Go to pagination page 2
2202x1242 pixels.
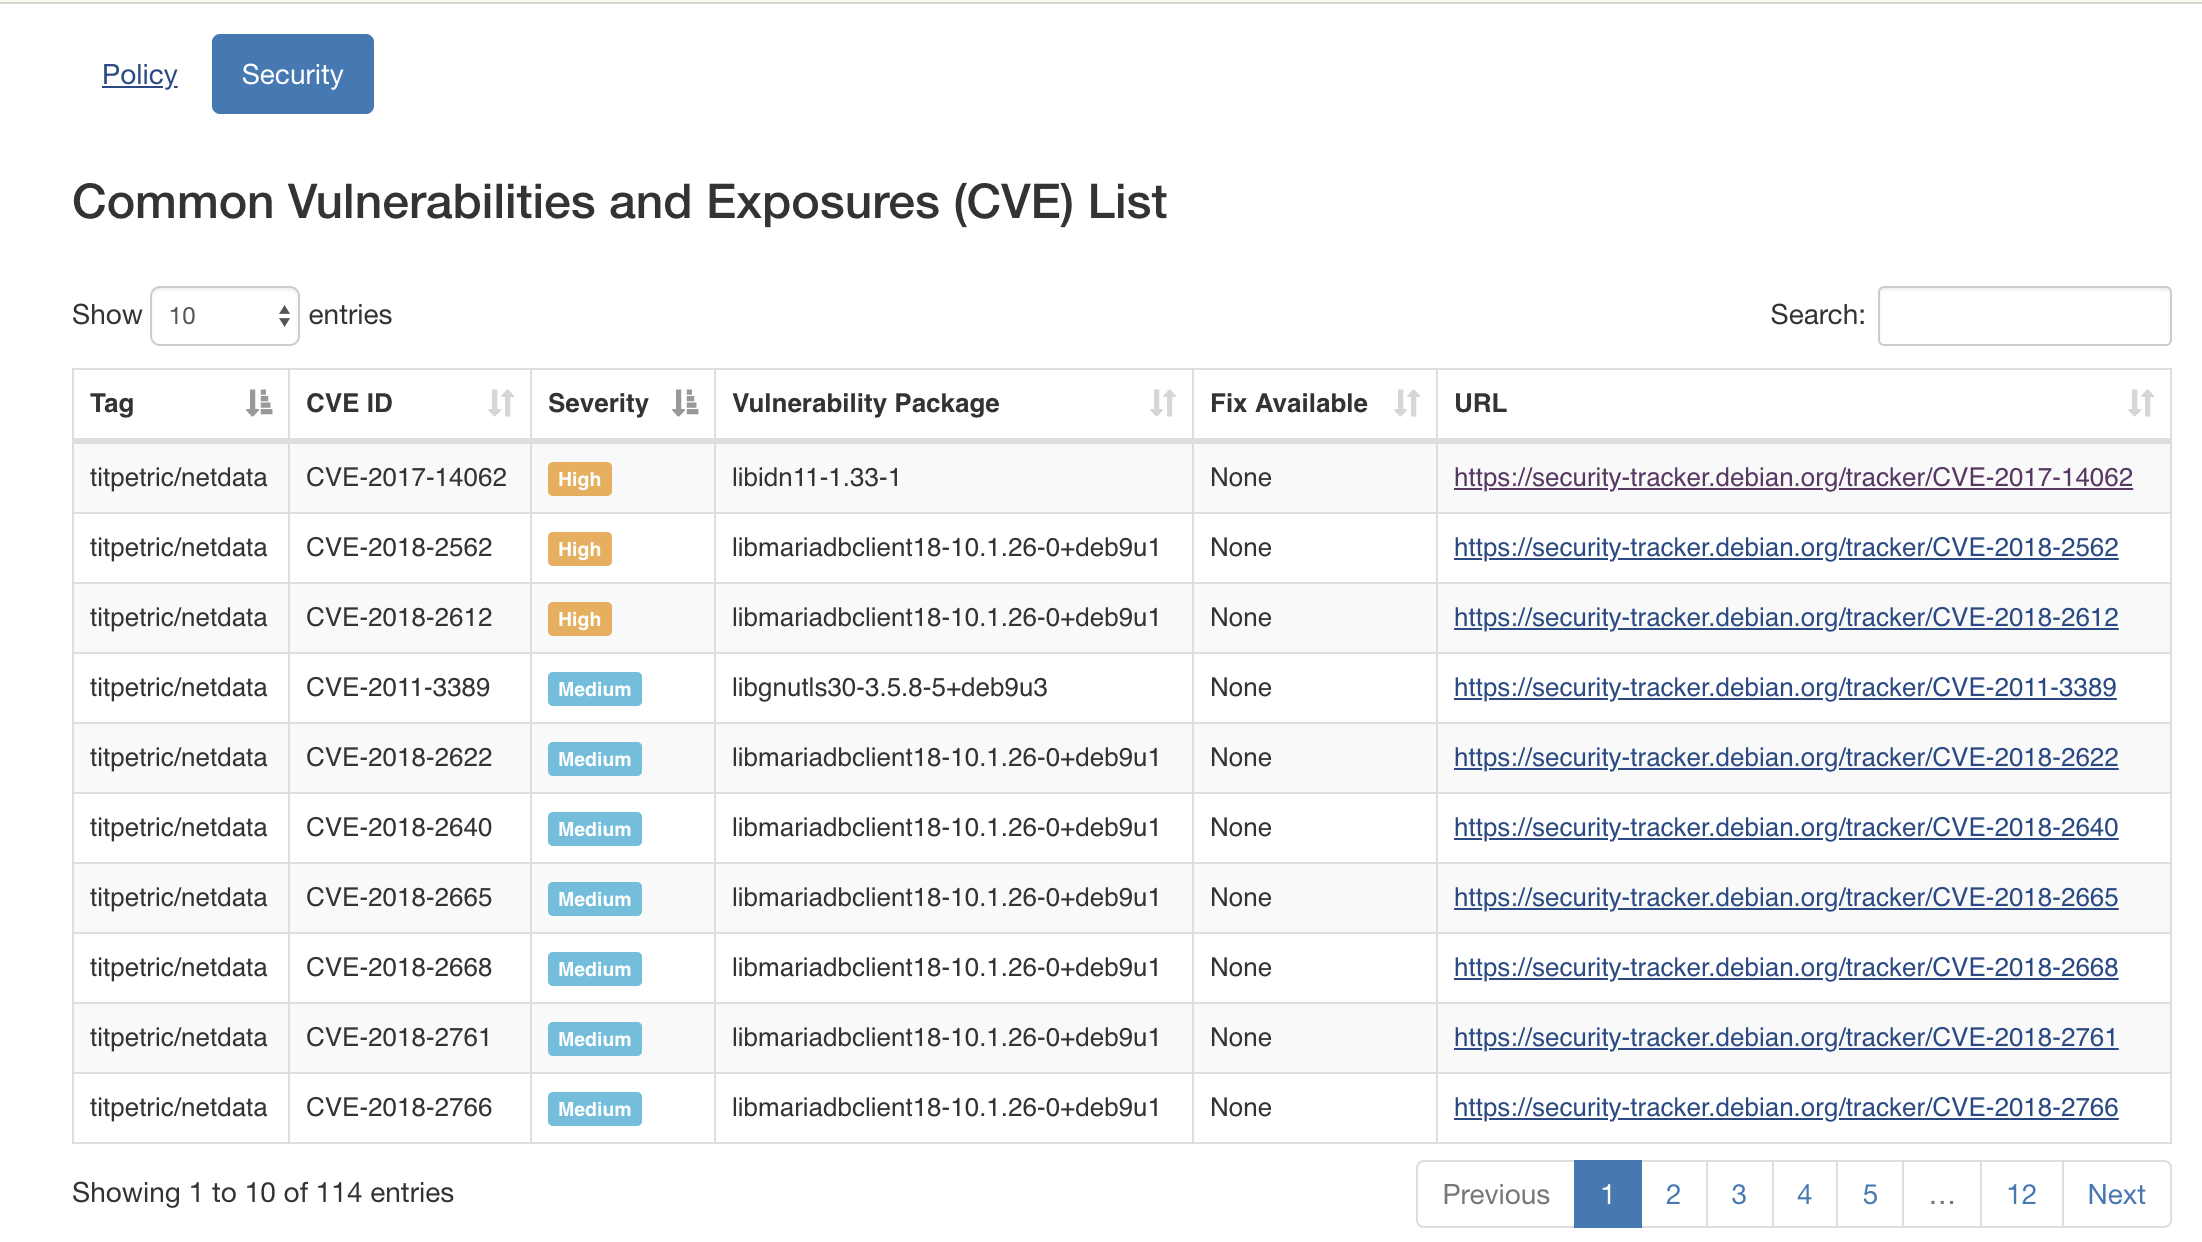(x=1673, y=1194)
